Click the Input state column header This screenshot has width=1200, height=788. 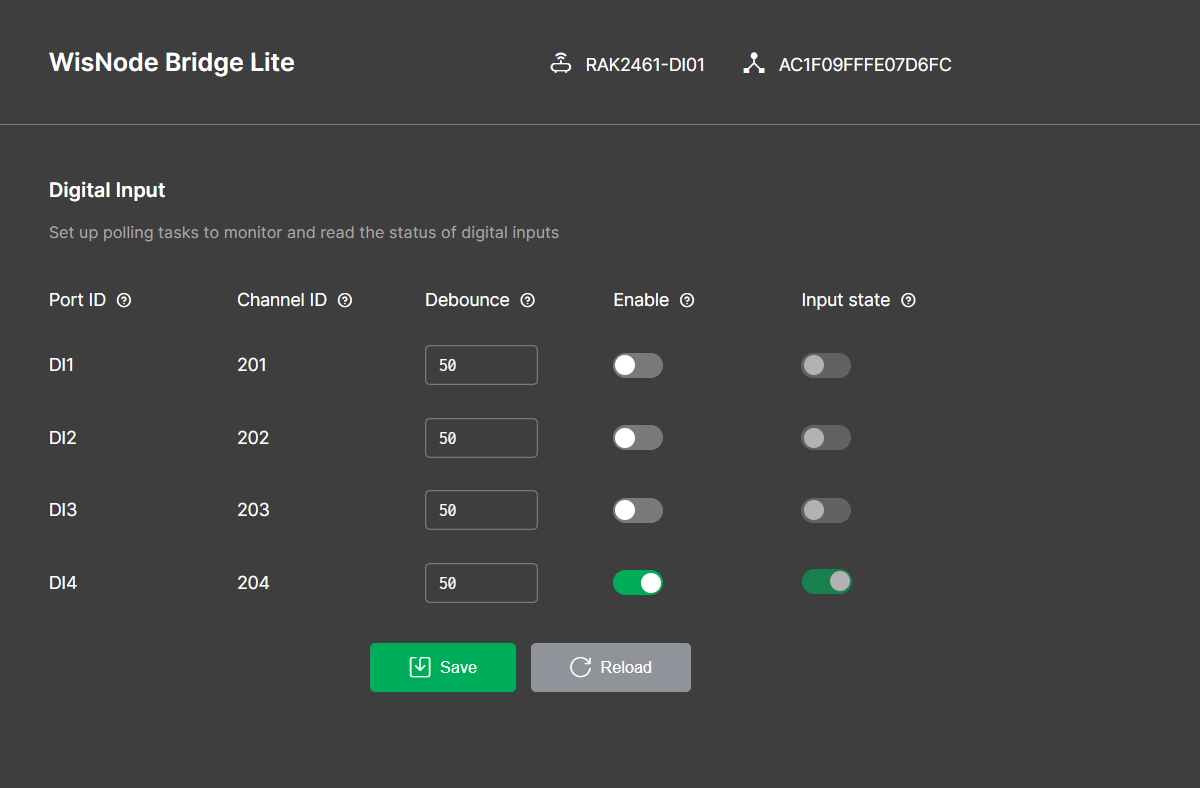coord(846,300)
